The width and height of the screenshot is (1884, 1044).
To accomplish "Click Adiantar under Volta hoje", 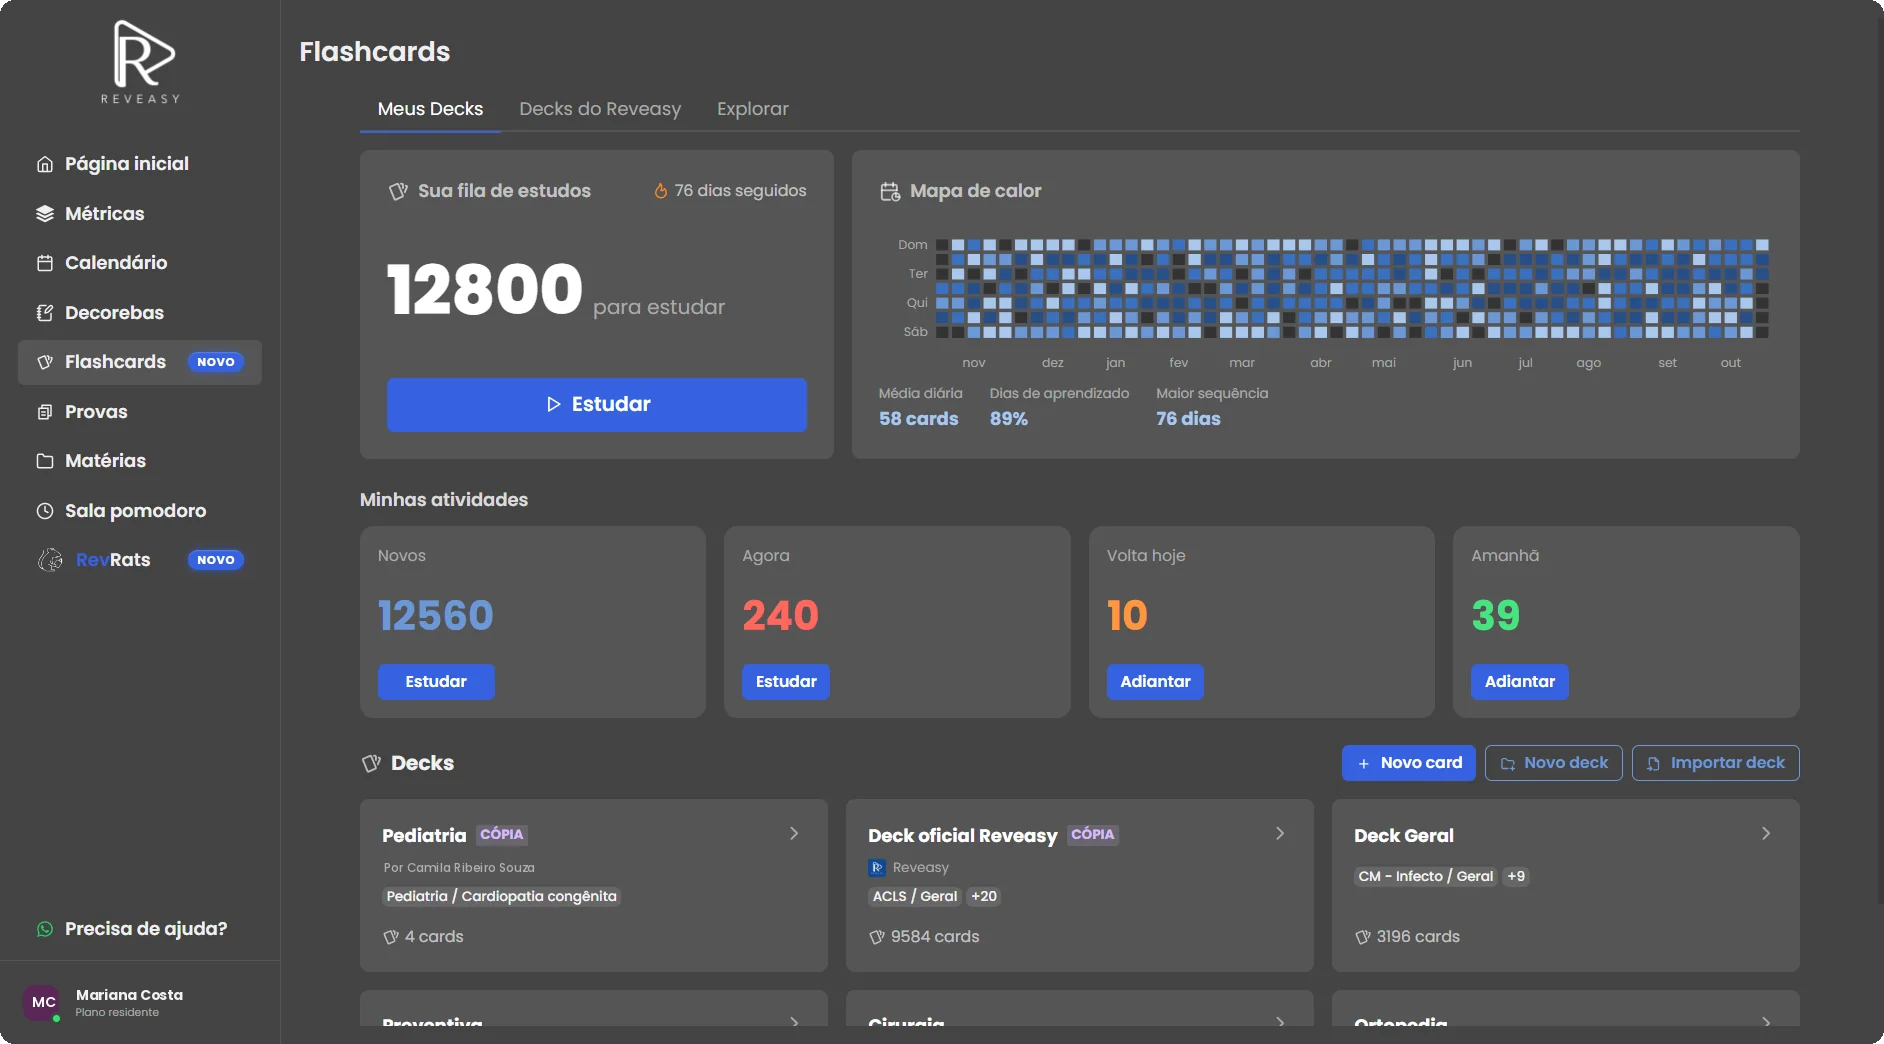I will (1155, 682).
